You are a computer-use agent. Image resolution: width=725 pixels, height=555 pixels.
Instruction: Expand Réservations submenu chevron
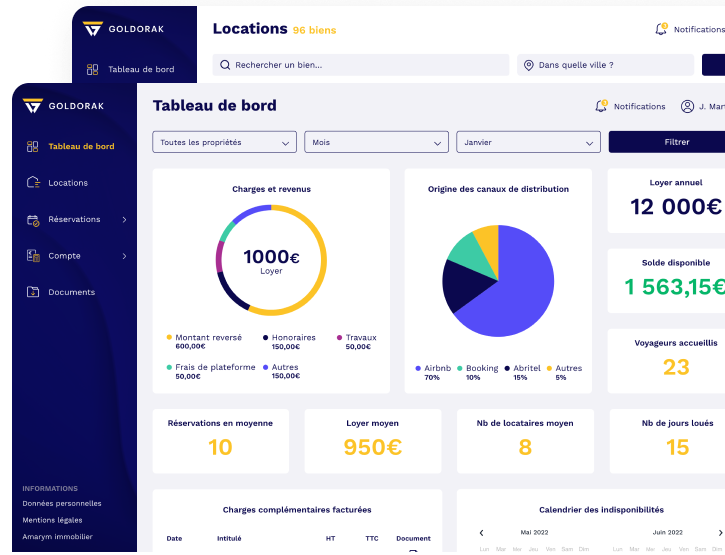[124, 220]
